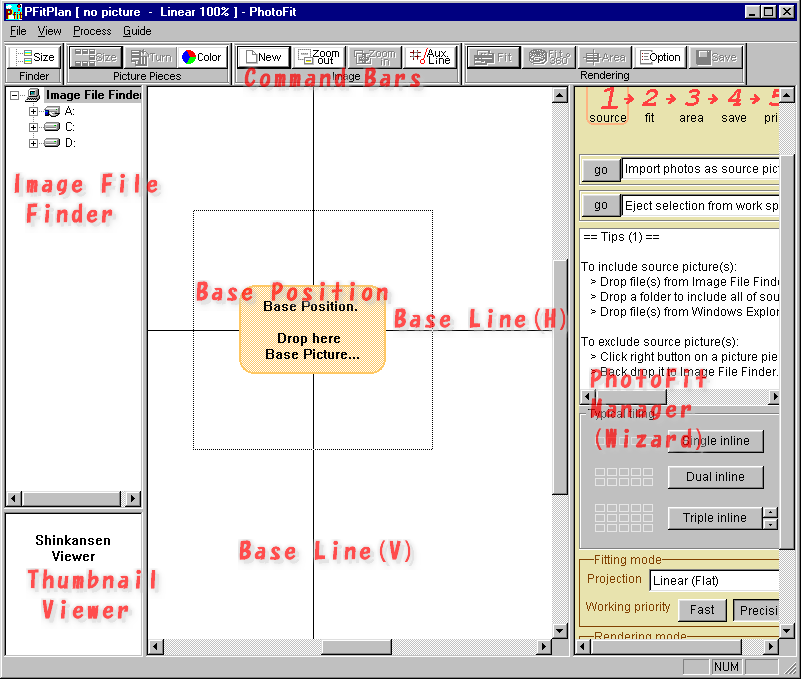The image size is (801, 679).
Task: Open the Color picture pieces tool
Action: click(x=202, y=57)
